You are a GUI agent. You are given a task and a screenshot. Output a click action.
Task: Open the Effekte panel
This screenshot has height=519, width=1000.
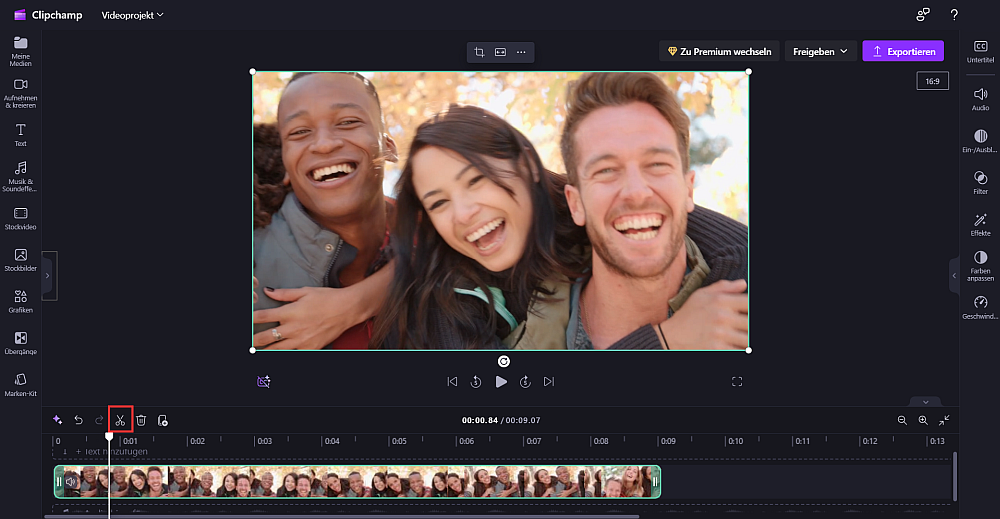click(x=980, y=224)
